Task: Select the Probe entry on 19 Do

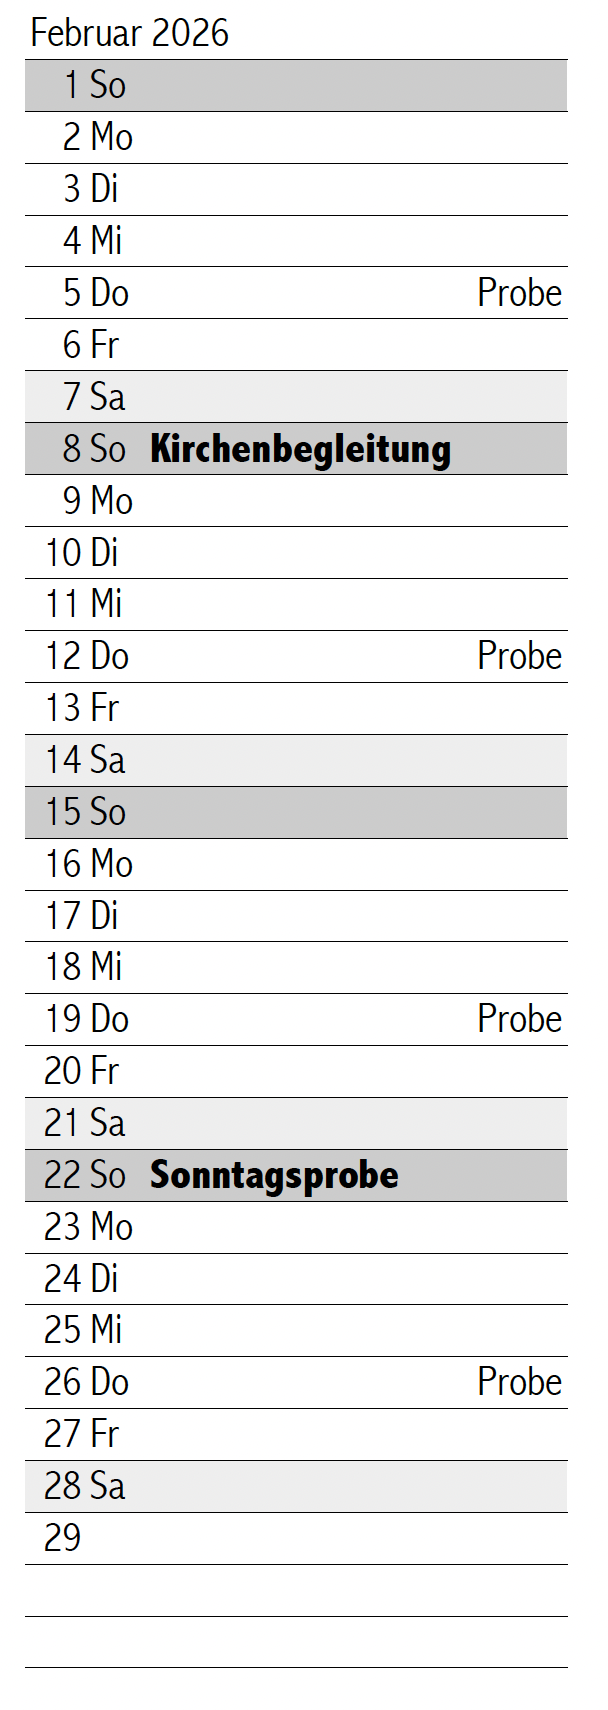Action: coord(519,1019)
